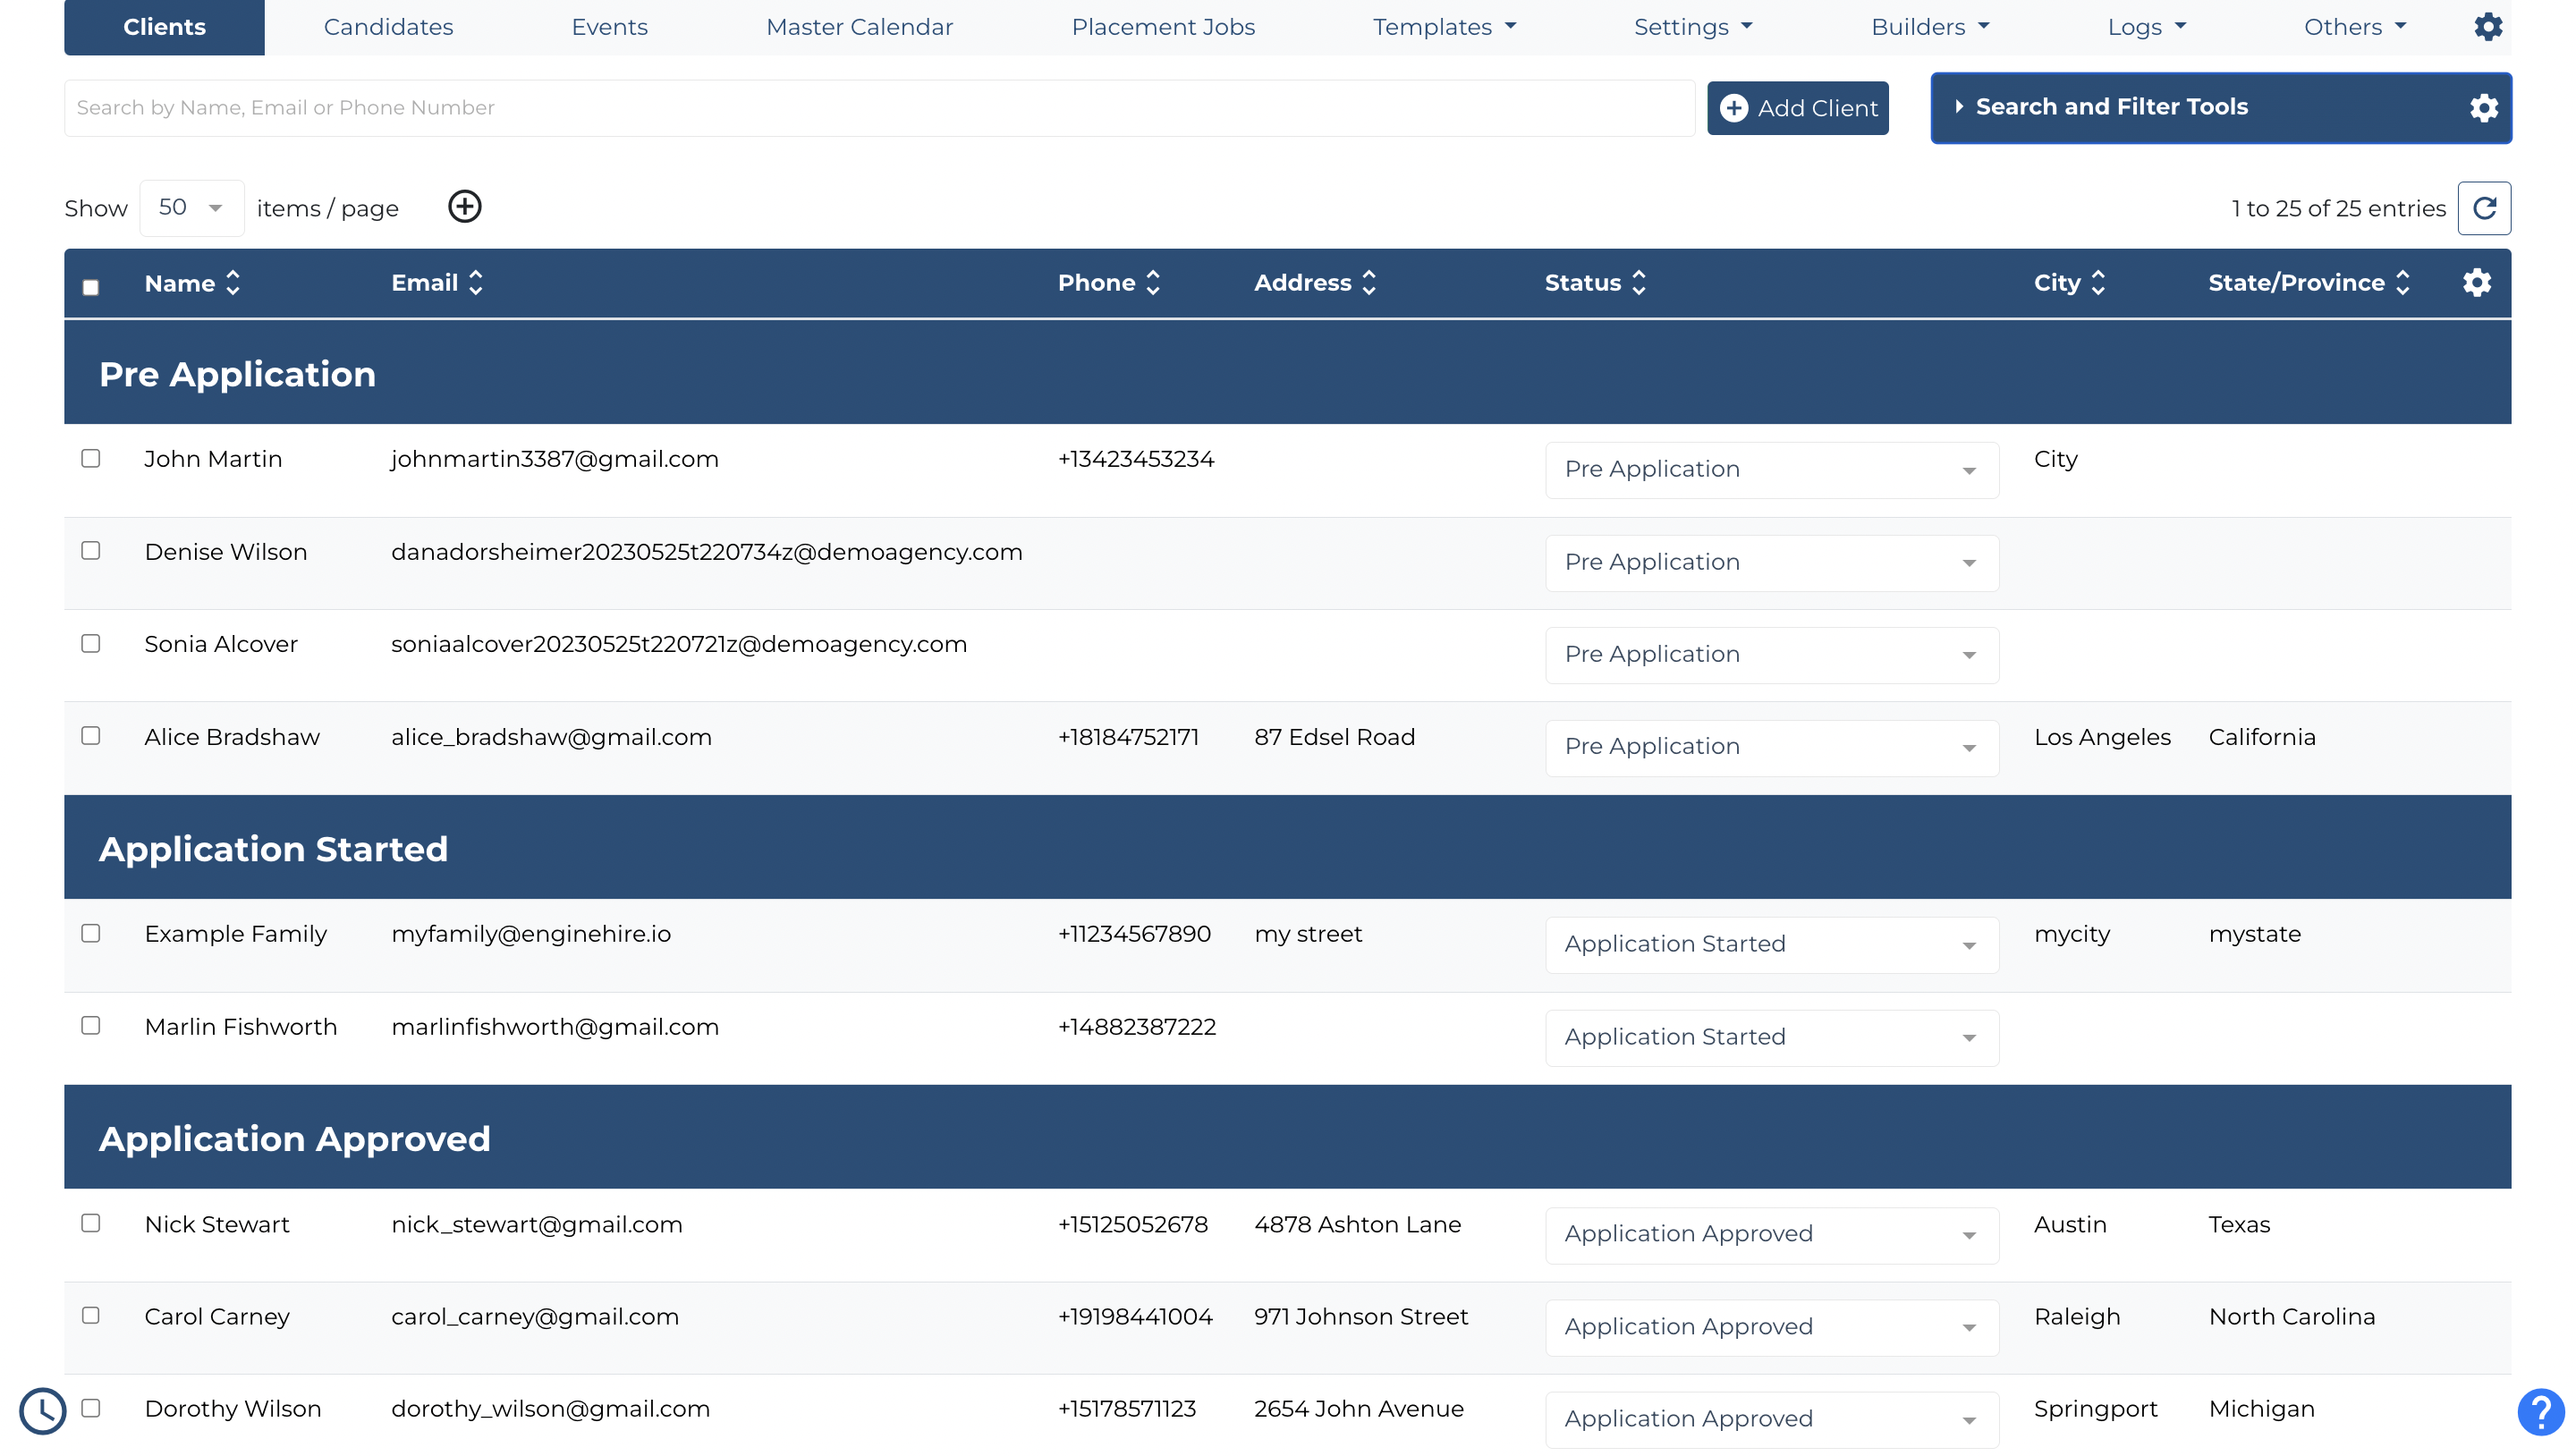
Task: Focus the name, email or phone search field
Action: pos(879,108)
